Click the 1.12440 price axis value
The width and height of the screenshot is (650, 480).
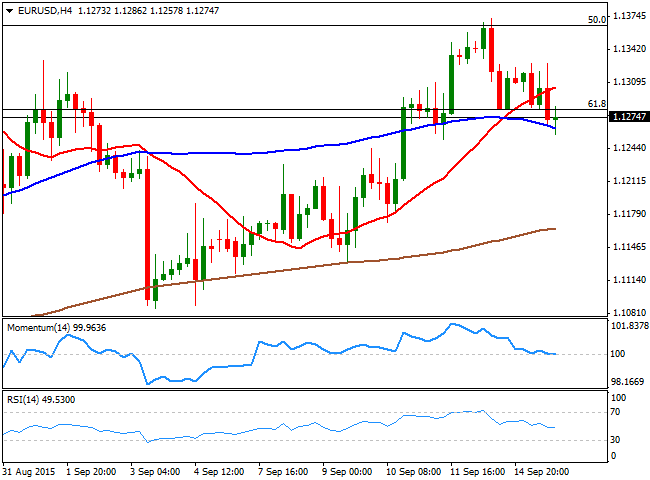(629, 148)
